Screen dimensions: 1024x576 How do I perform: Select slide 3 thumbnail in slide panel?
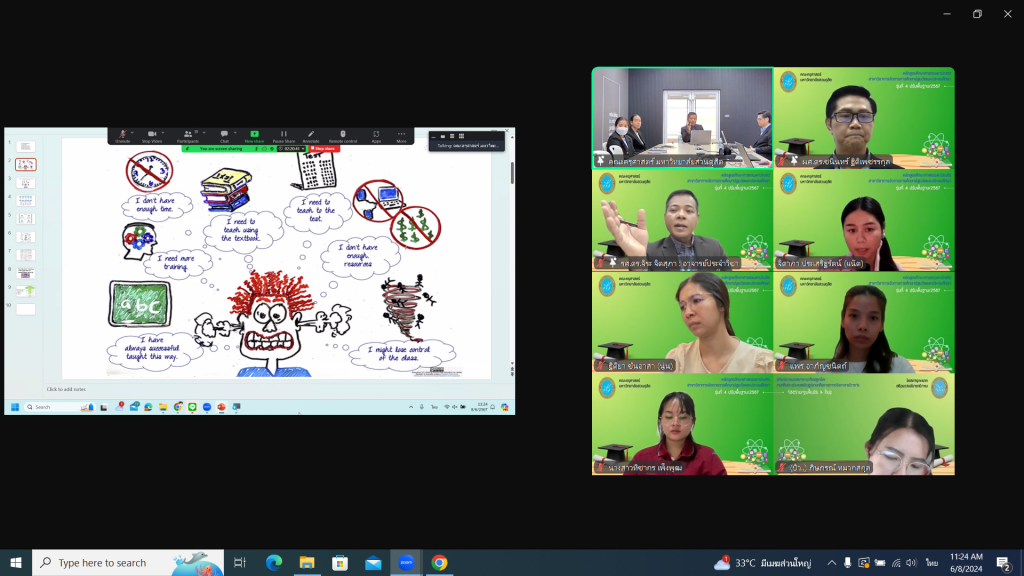tap(26, 183)
